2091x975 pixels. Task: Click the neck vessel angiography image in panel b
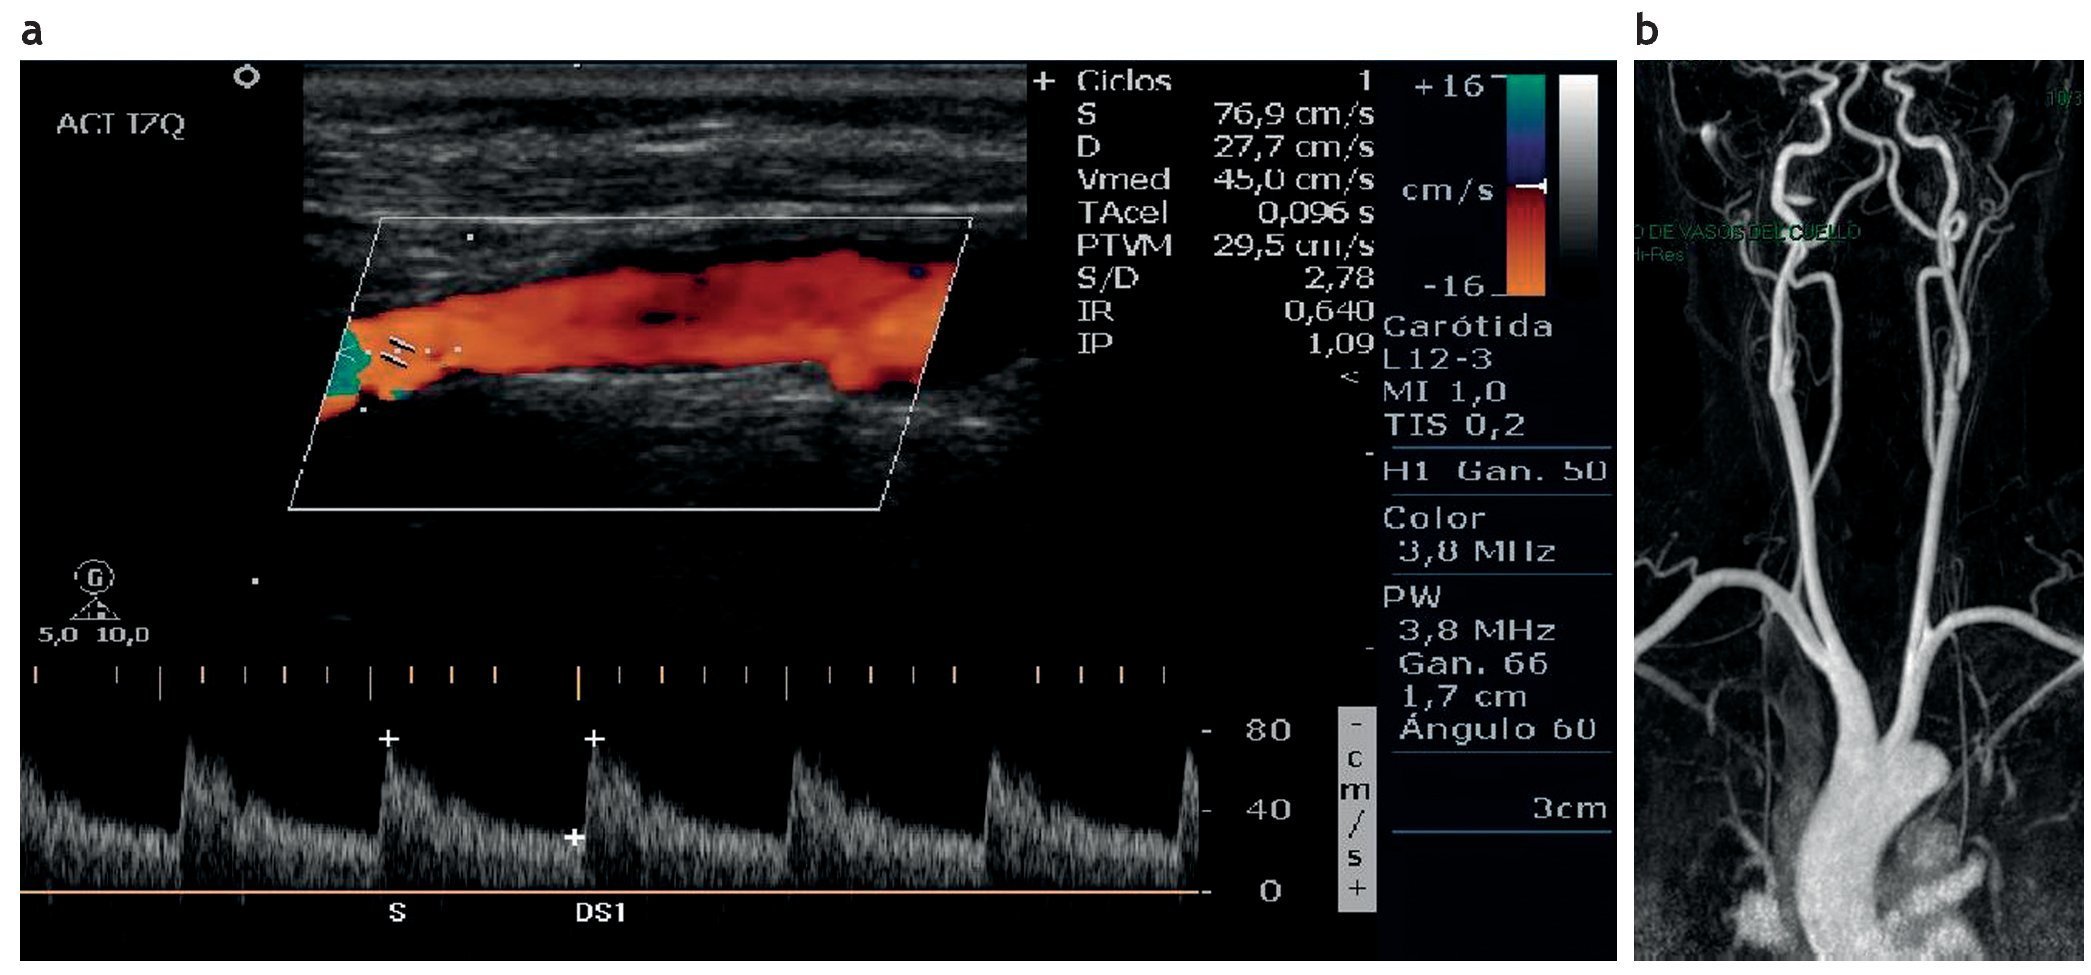click(x=1858, y=510)
